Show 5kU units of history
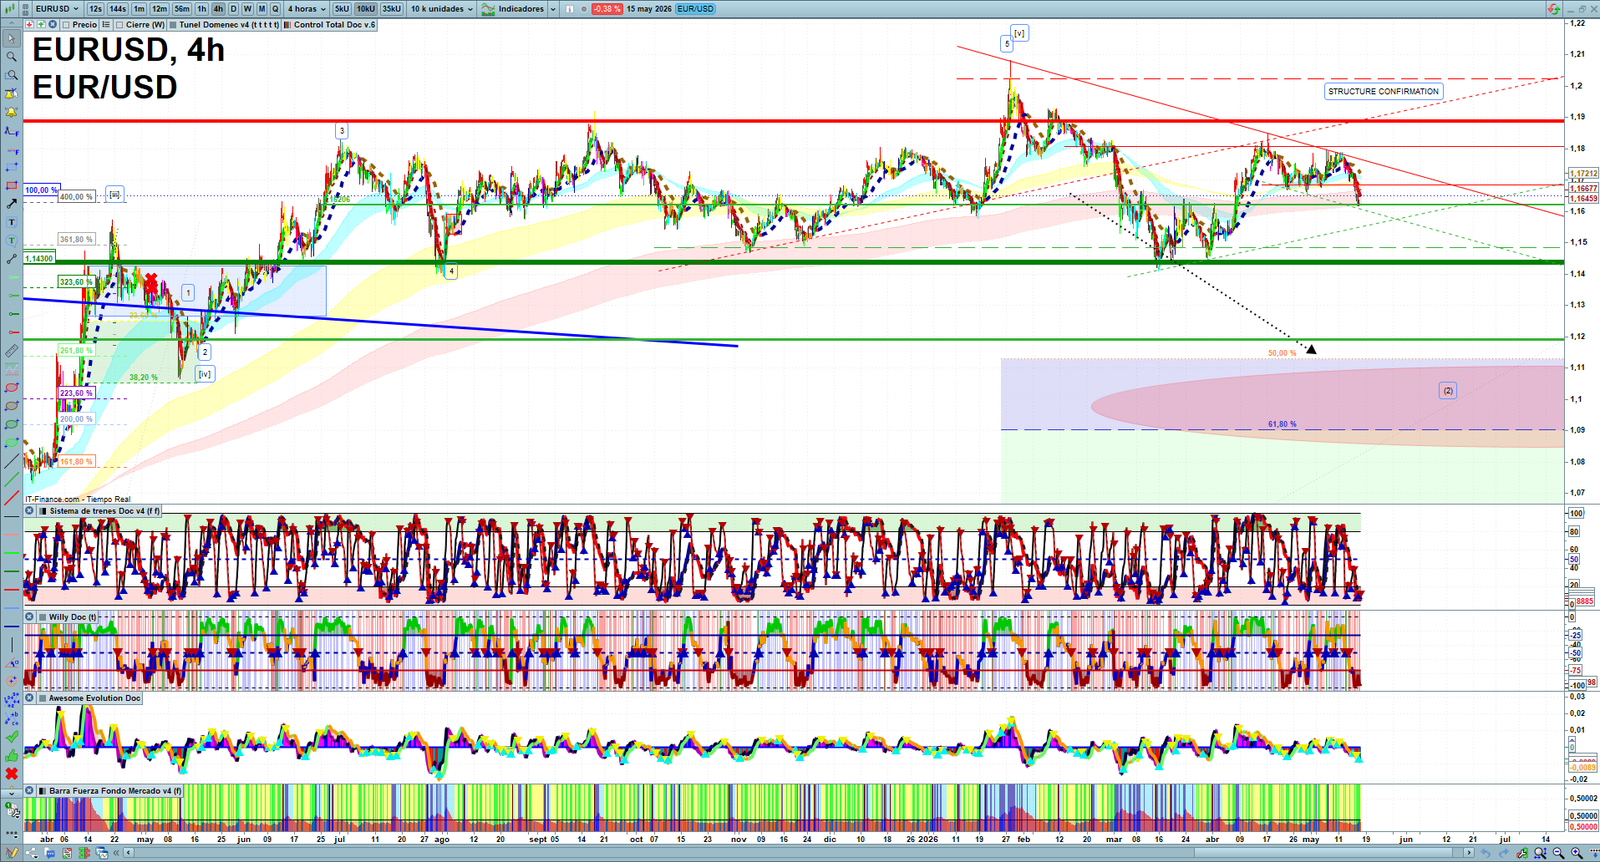The image size is (1600, 862). tap(341, 9)
